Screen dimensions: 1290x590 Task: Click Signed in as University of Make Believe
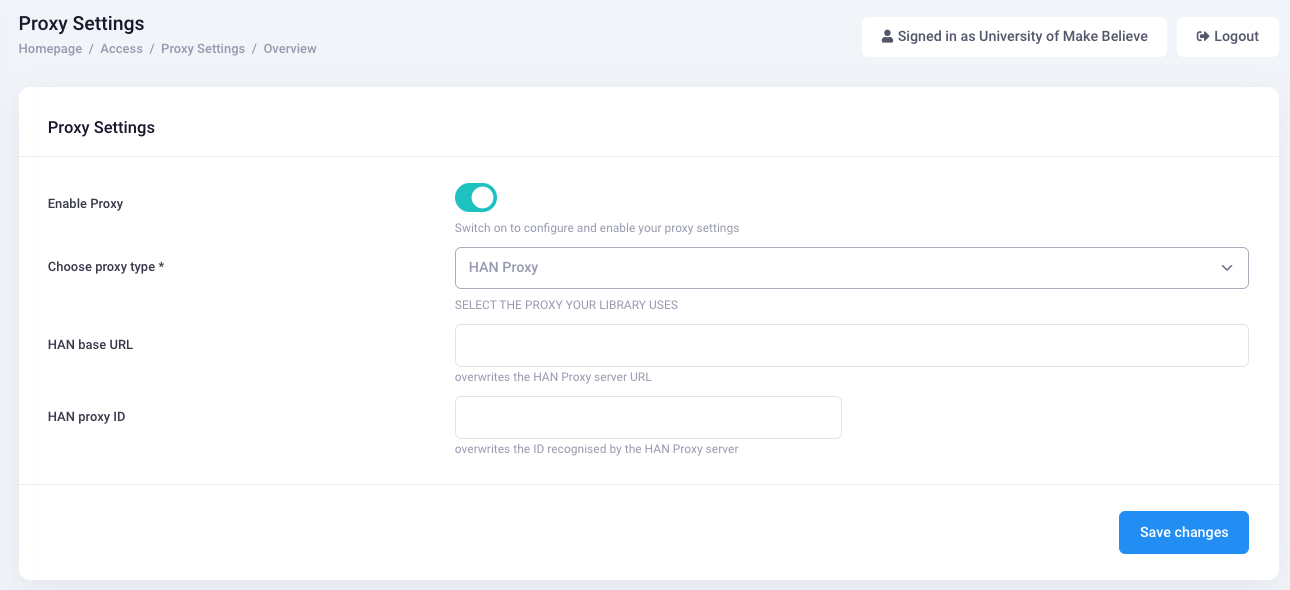click(1014, 36)
